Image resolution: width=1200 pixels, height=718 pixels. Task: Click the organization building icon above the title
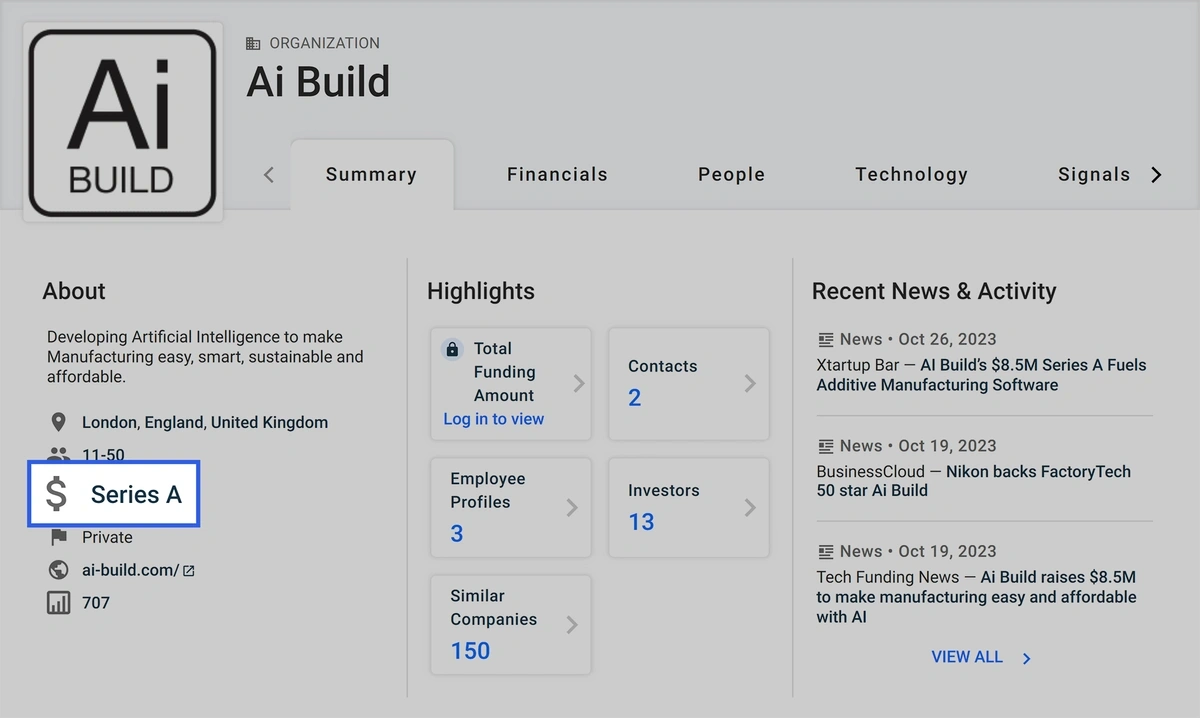tap(253, 43)
